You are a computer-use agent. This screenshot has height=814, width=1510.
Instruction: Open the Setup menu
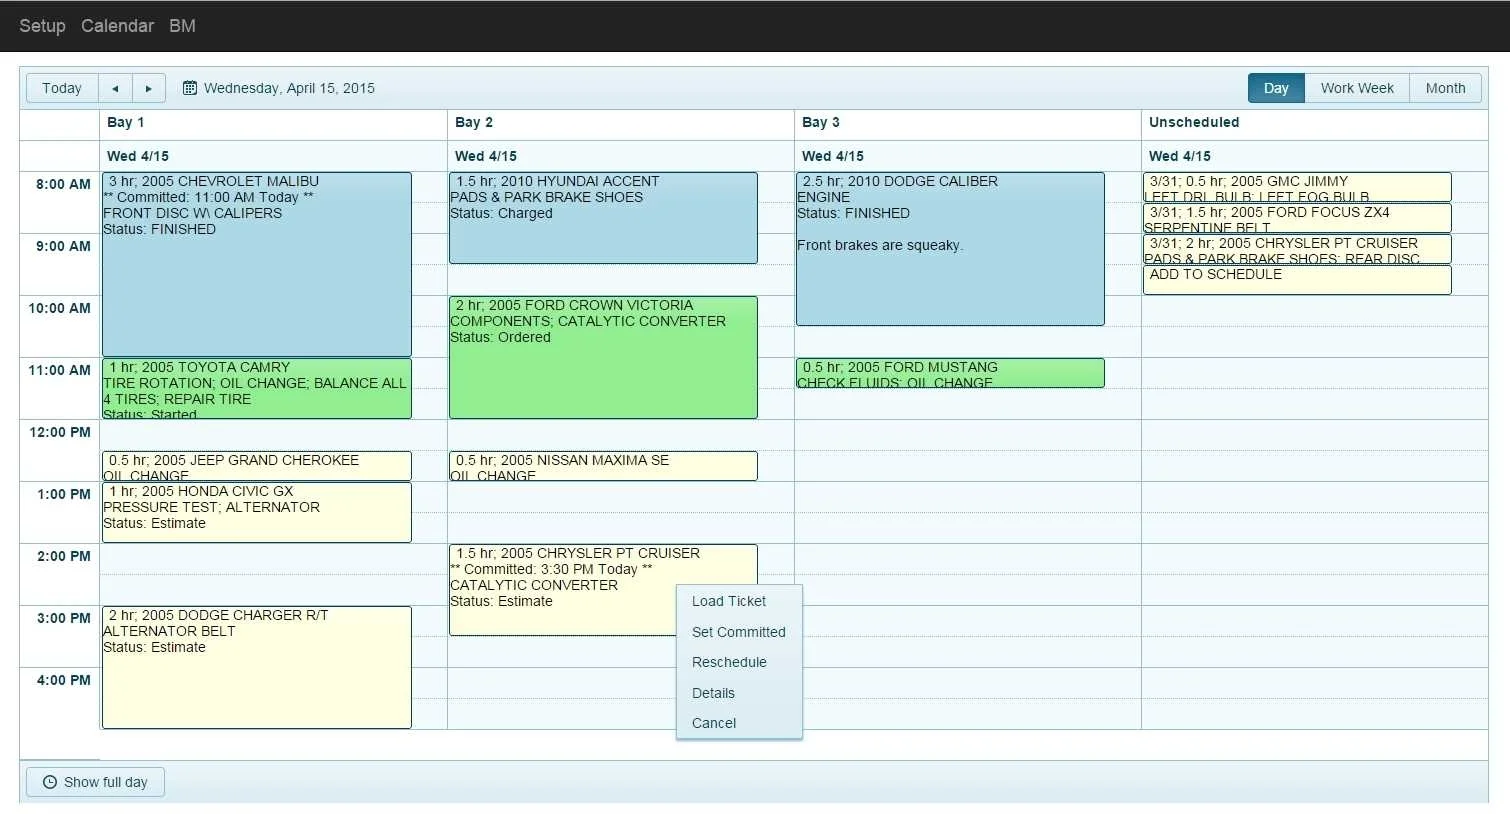42,26
